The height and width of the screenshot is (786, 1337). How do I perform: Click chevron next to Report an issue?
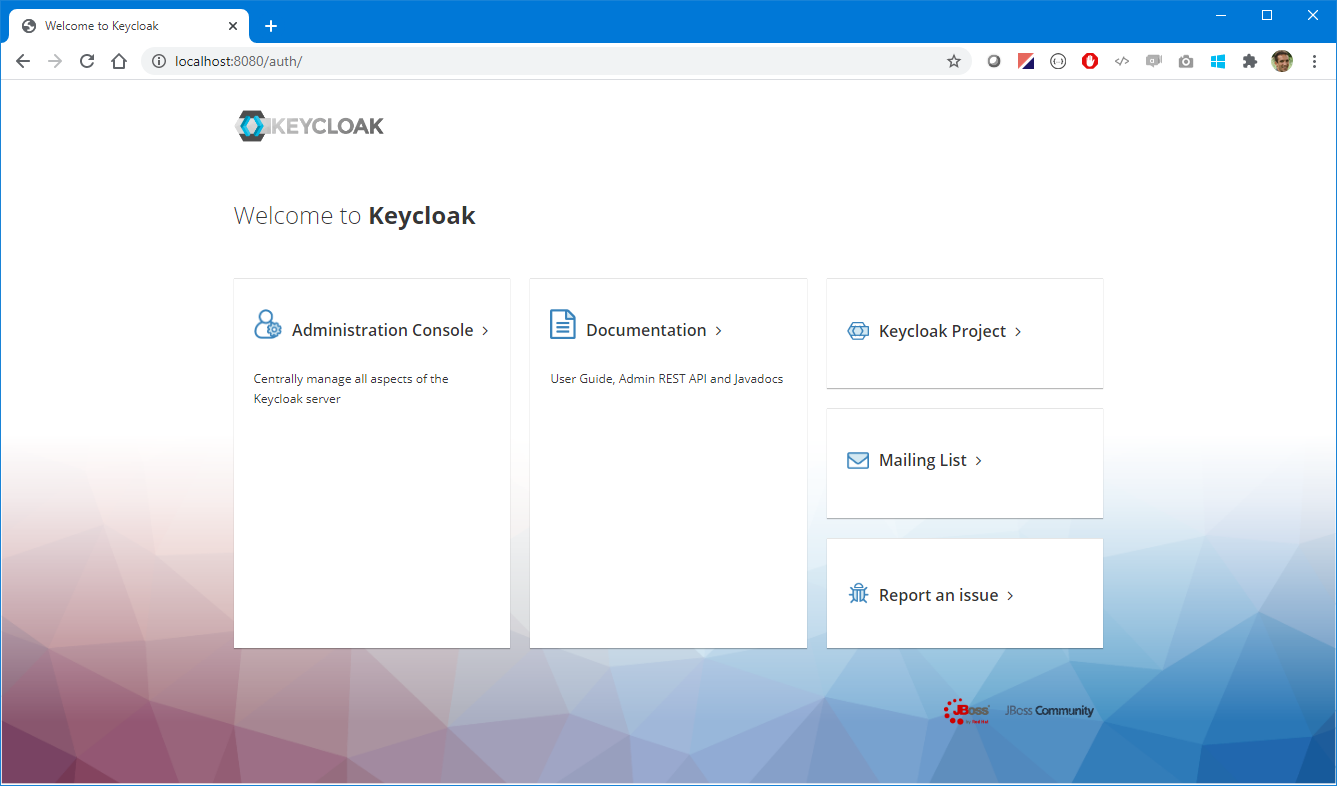[x=1010, y=596]
